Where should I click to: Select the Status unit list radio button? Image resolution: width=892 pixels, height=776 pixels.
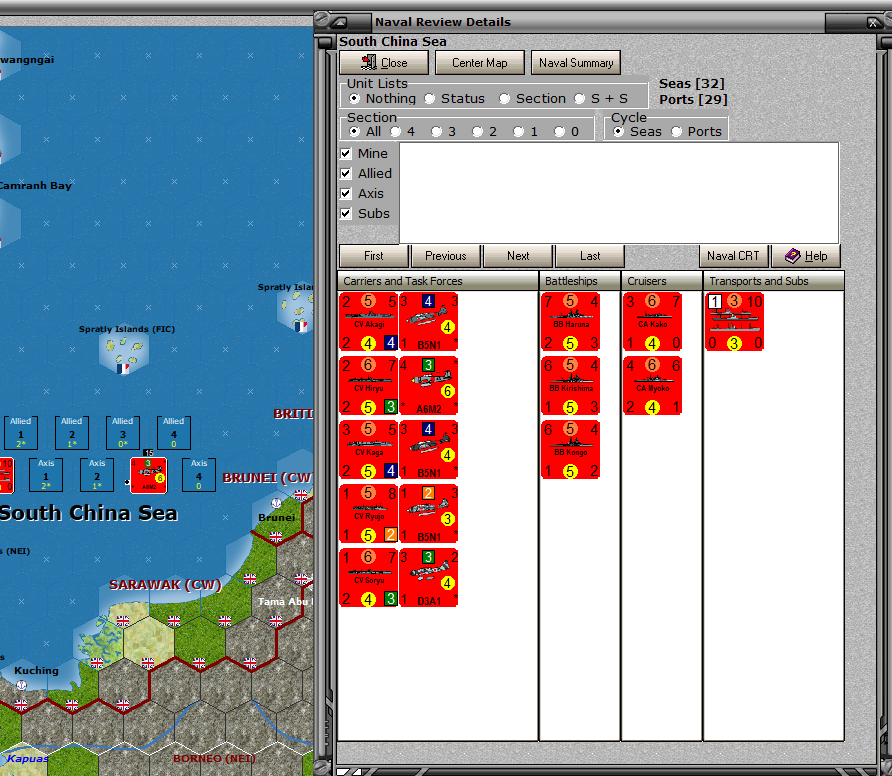click(x=430, y=99)
